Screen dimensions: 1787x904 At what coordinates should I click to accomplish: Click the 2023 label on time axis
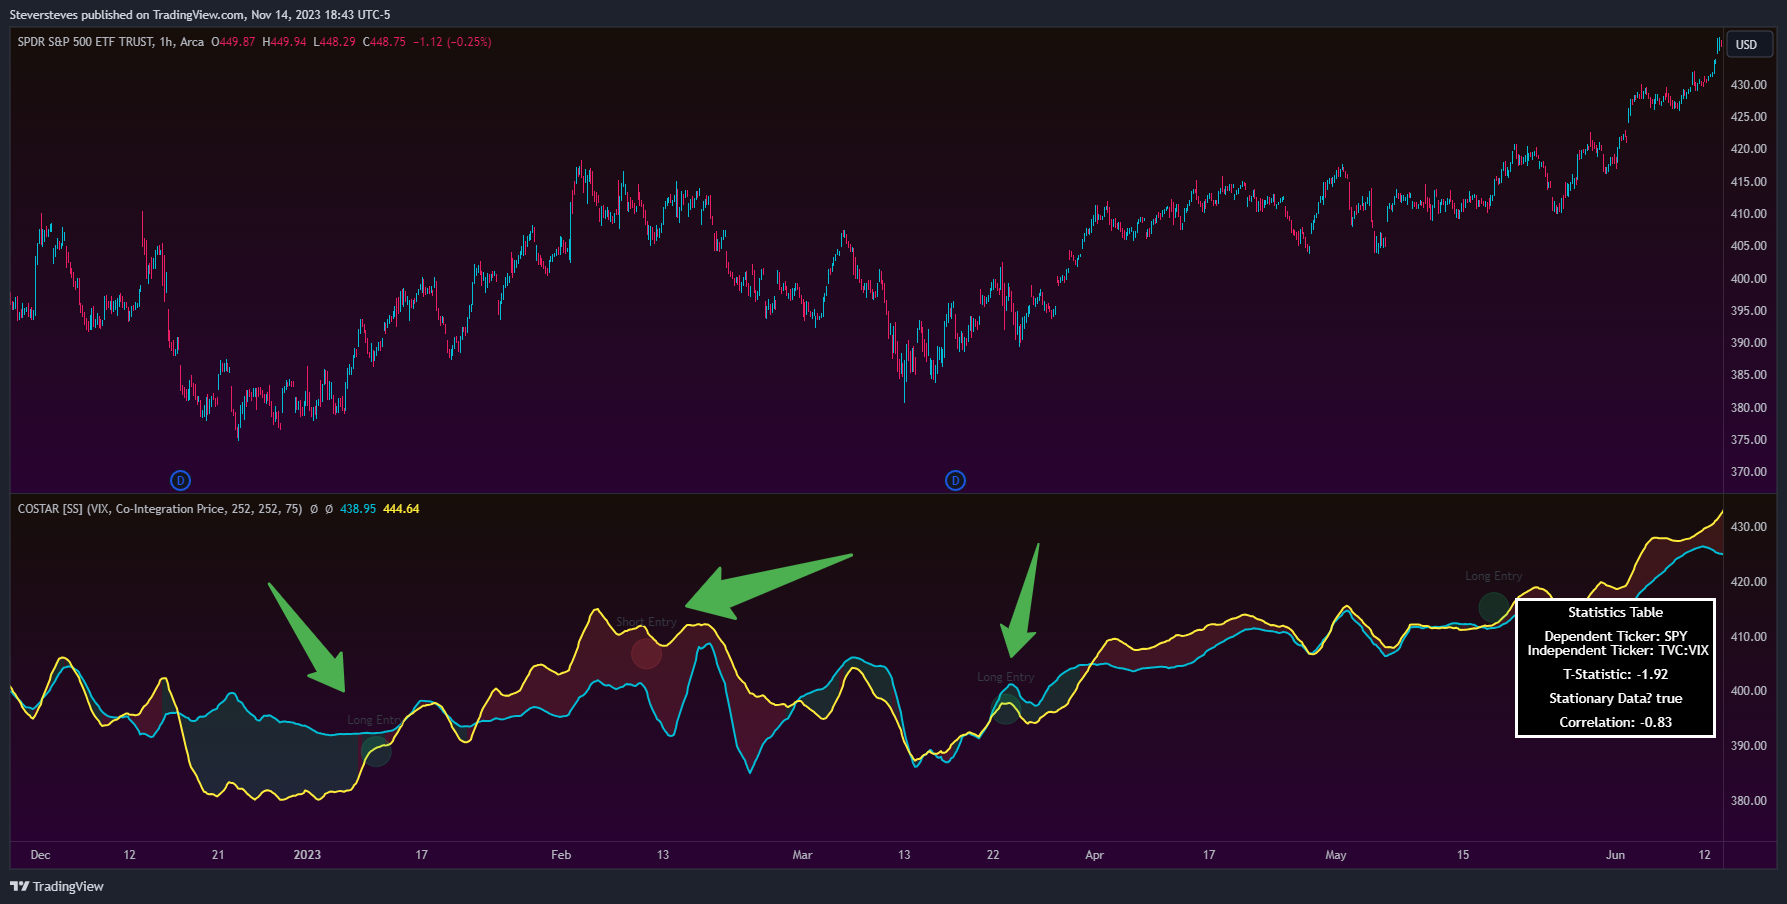coord(307,855)
